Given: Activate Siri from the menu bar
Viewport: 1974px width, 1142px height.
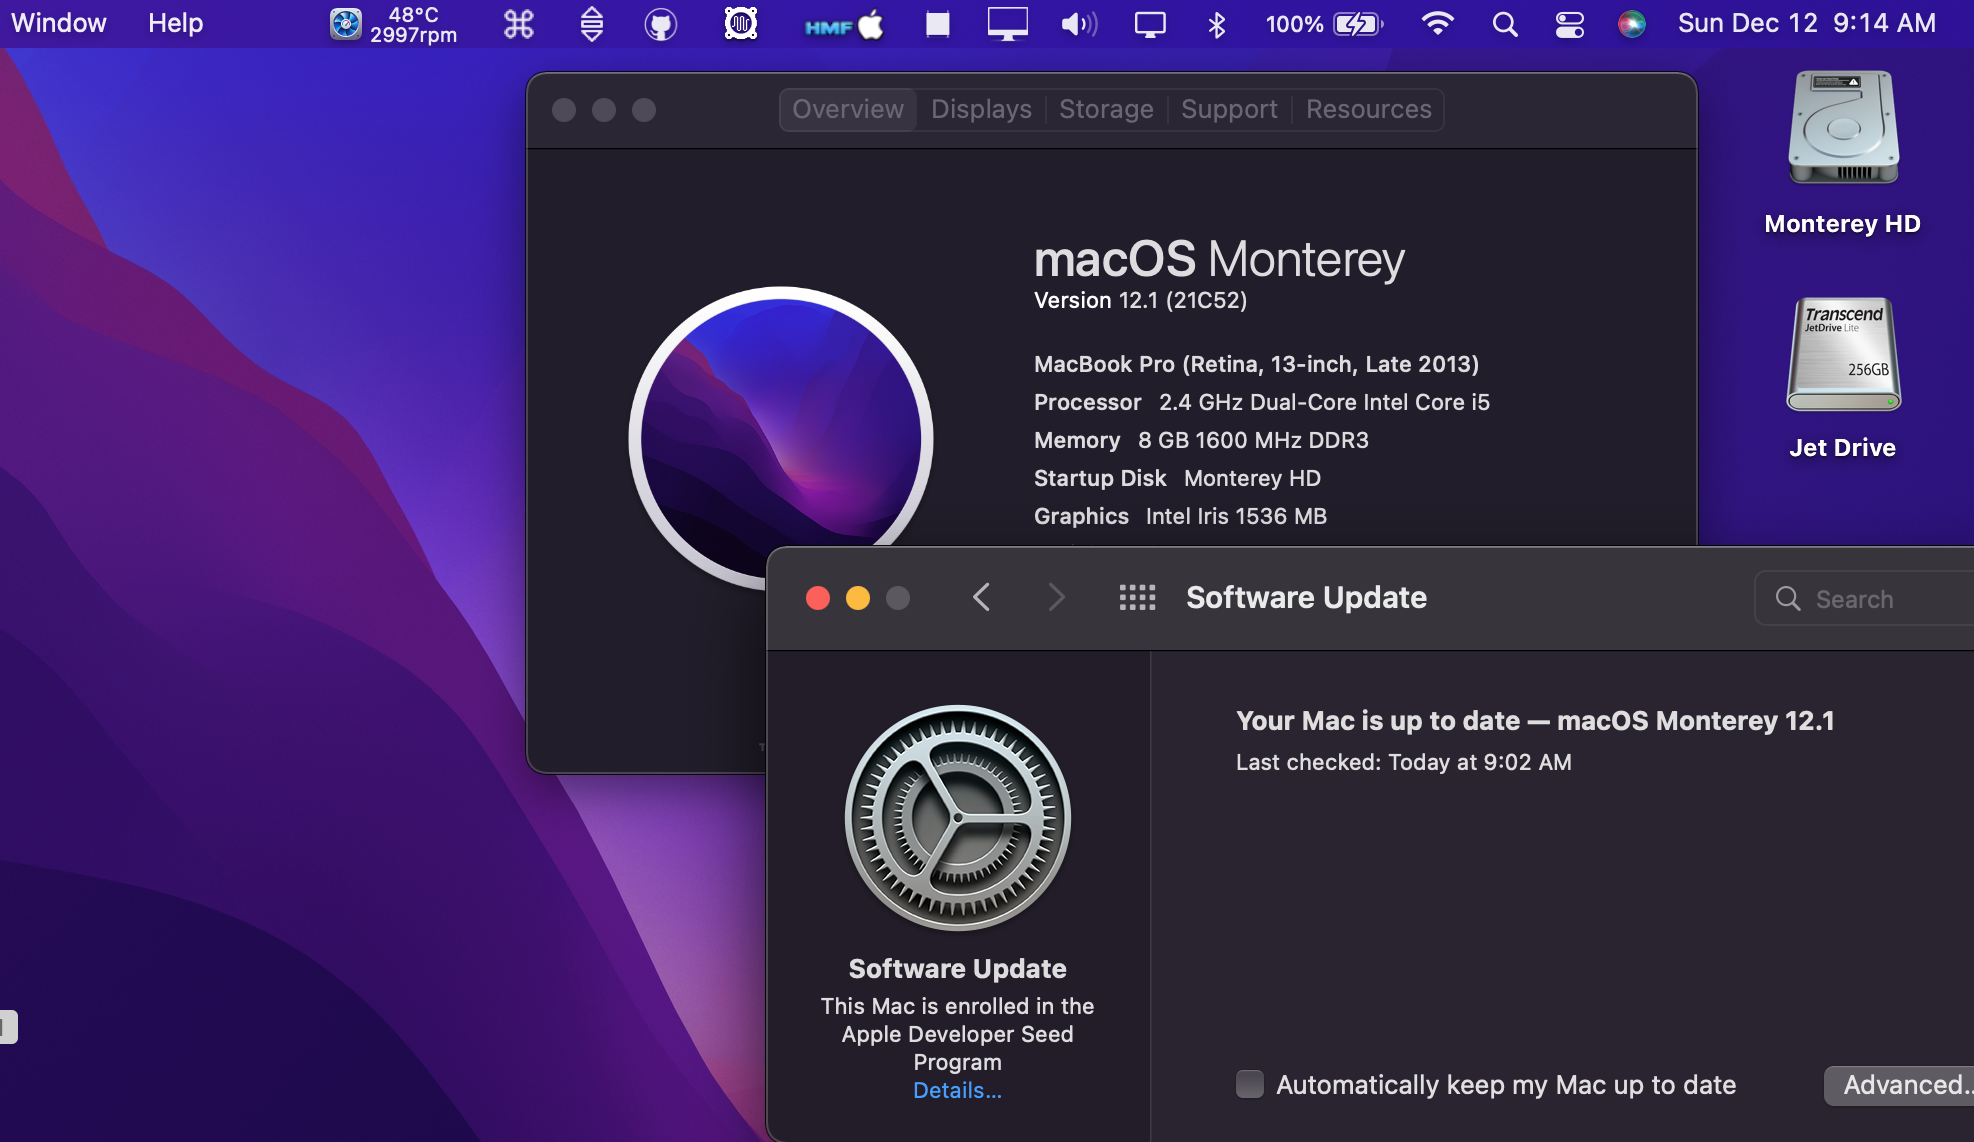Looking at the screenshot, I should pos(1631,24).
